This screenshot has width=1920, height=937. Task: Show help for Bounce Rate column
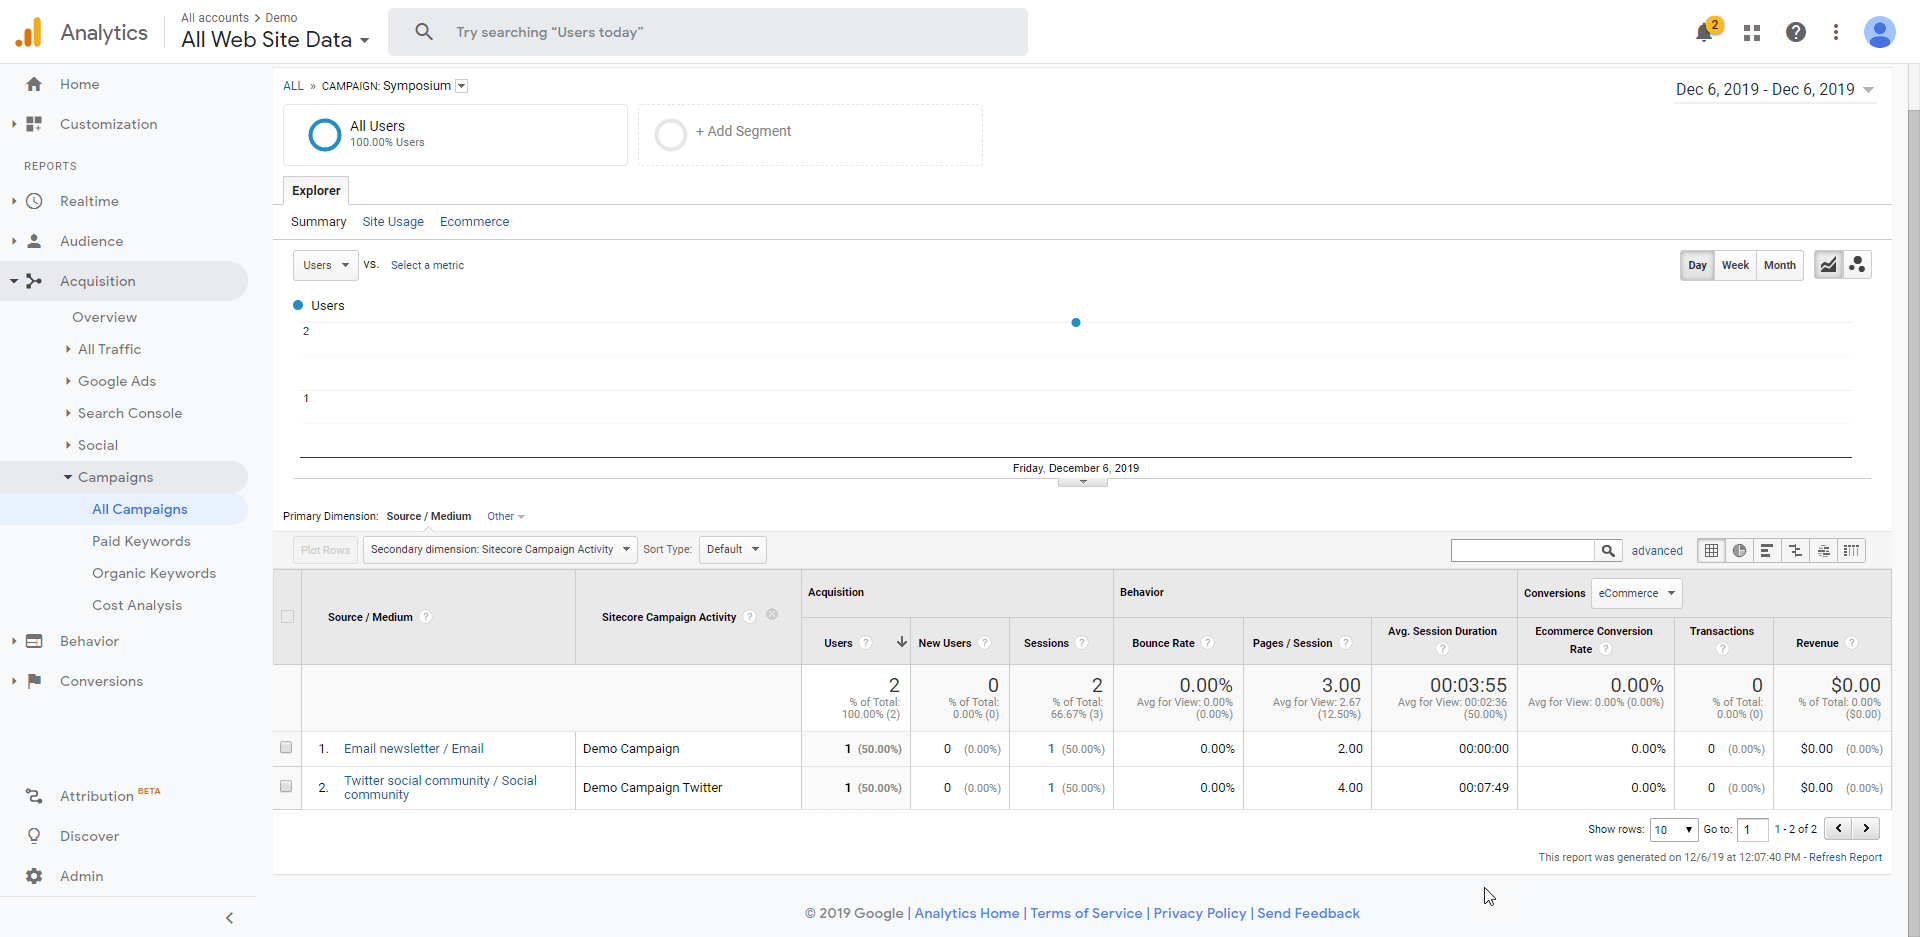click(x=1208, y=643)
